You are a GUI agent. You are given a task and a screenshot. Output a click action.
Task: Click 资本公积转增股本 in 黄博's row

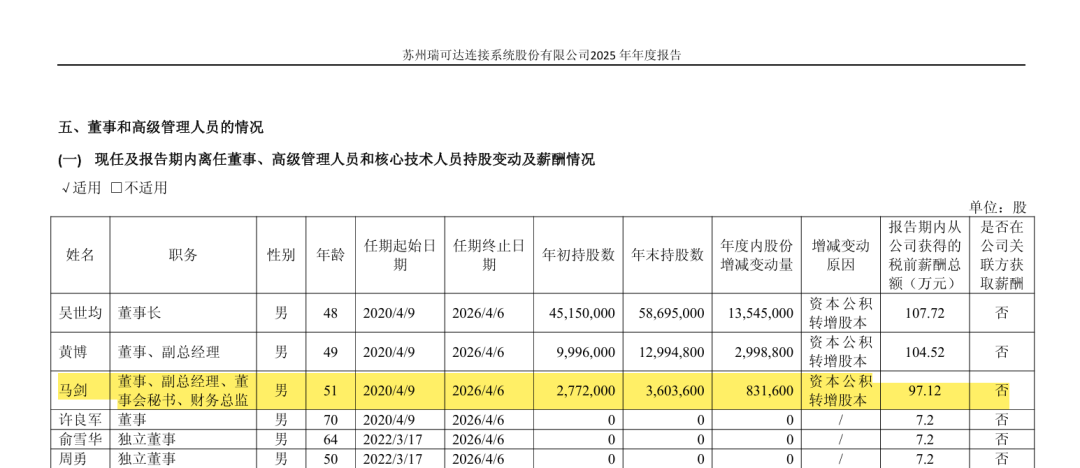[841, 352]
